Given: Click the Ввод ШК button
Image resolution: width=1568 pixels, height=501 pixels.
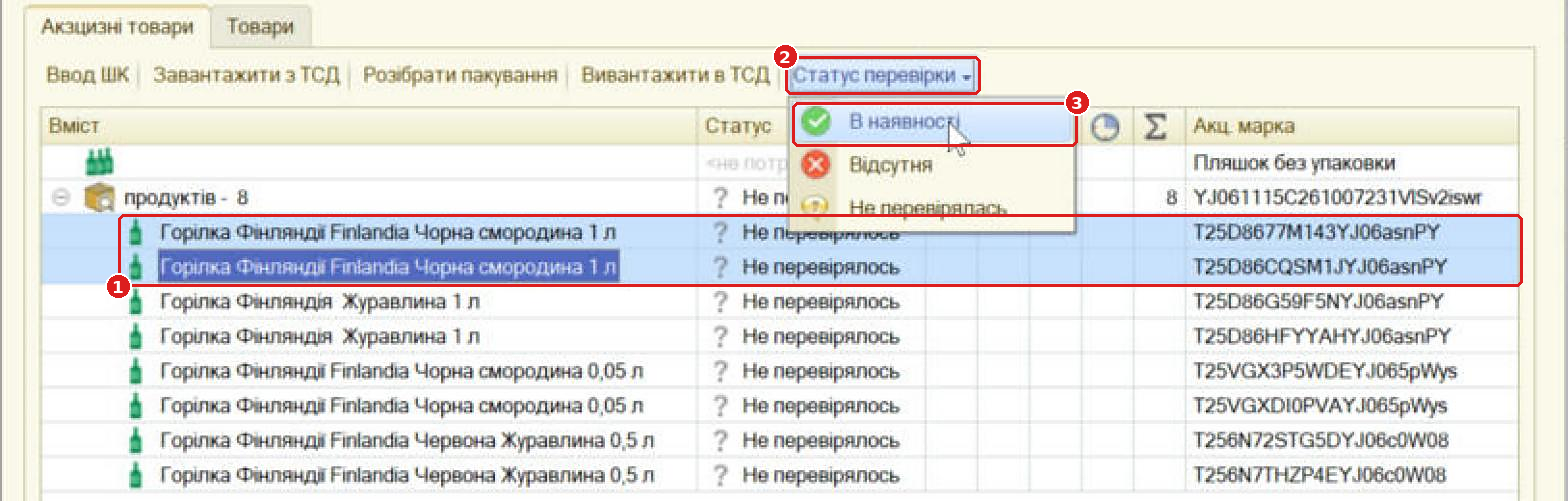Looking at the screenshot, I should (88, 75).
